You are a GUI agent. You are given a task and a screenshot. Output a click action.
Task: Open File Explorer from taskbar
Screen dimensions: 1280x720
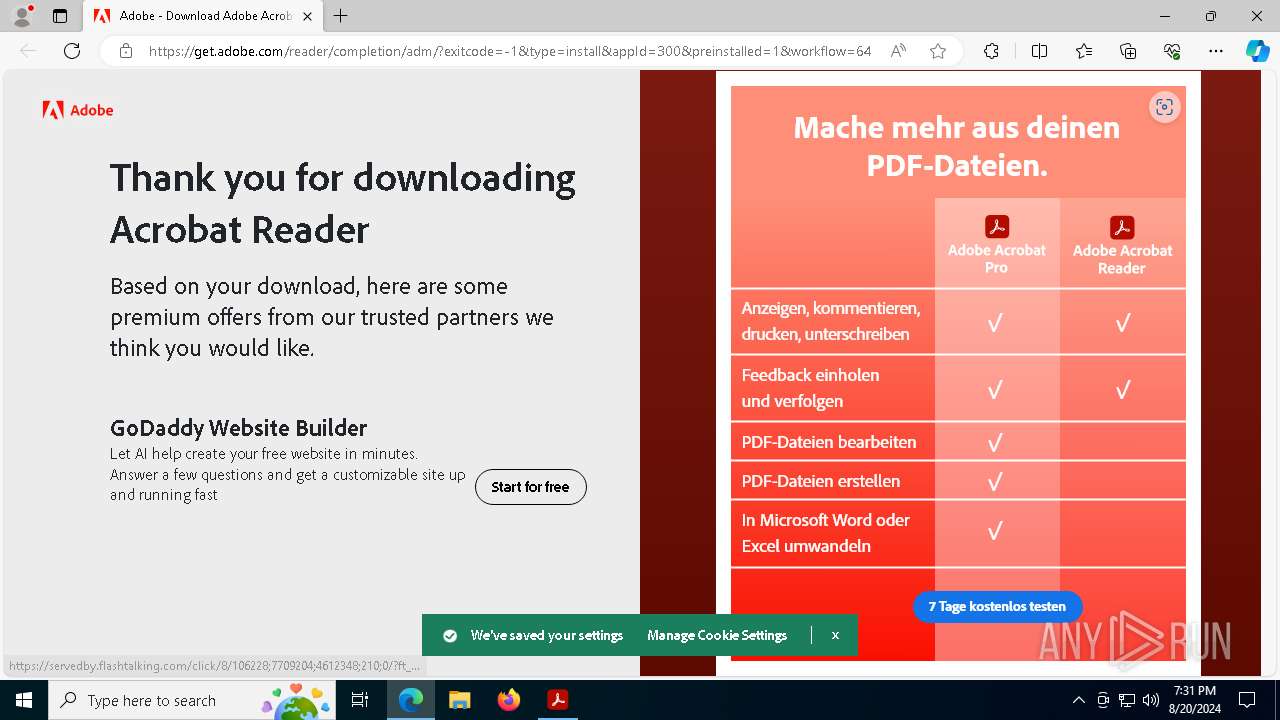point(459,700)
